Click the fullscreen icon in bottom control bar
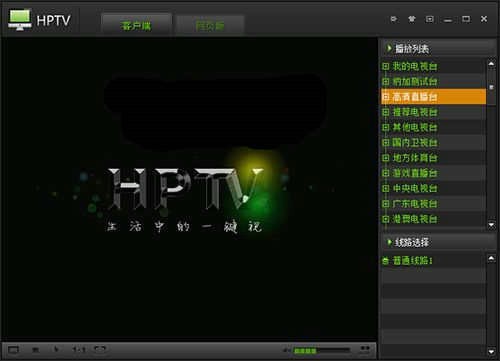 pos(14,350)
